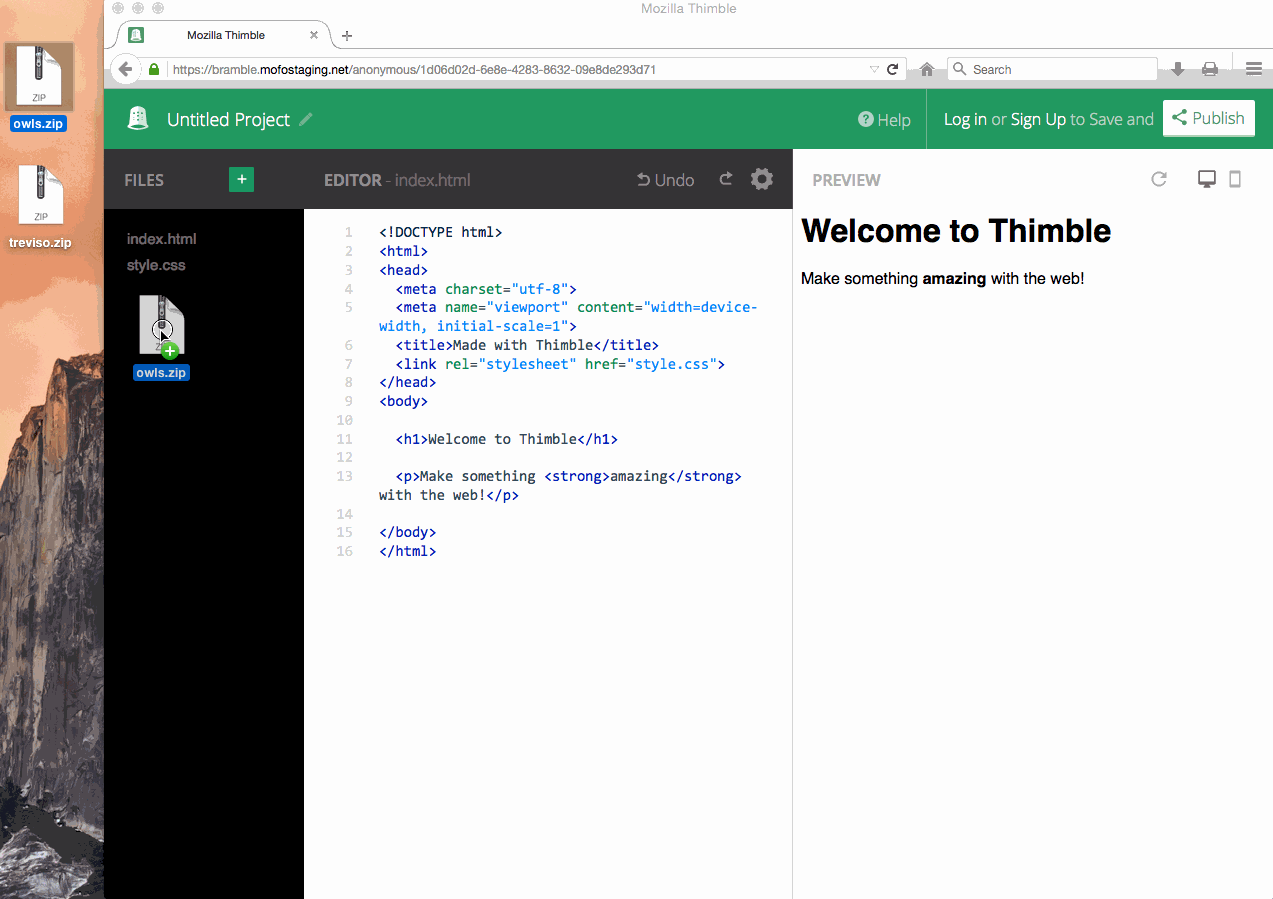Click line number 9 in gutter
This screenshot has height=899, width=1273.
(x=348, y=401)
